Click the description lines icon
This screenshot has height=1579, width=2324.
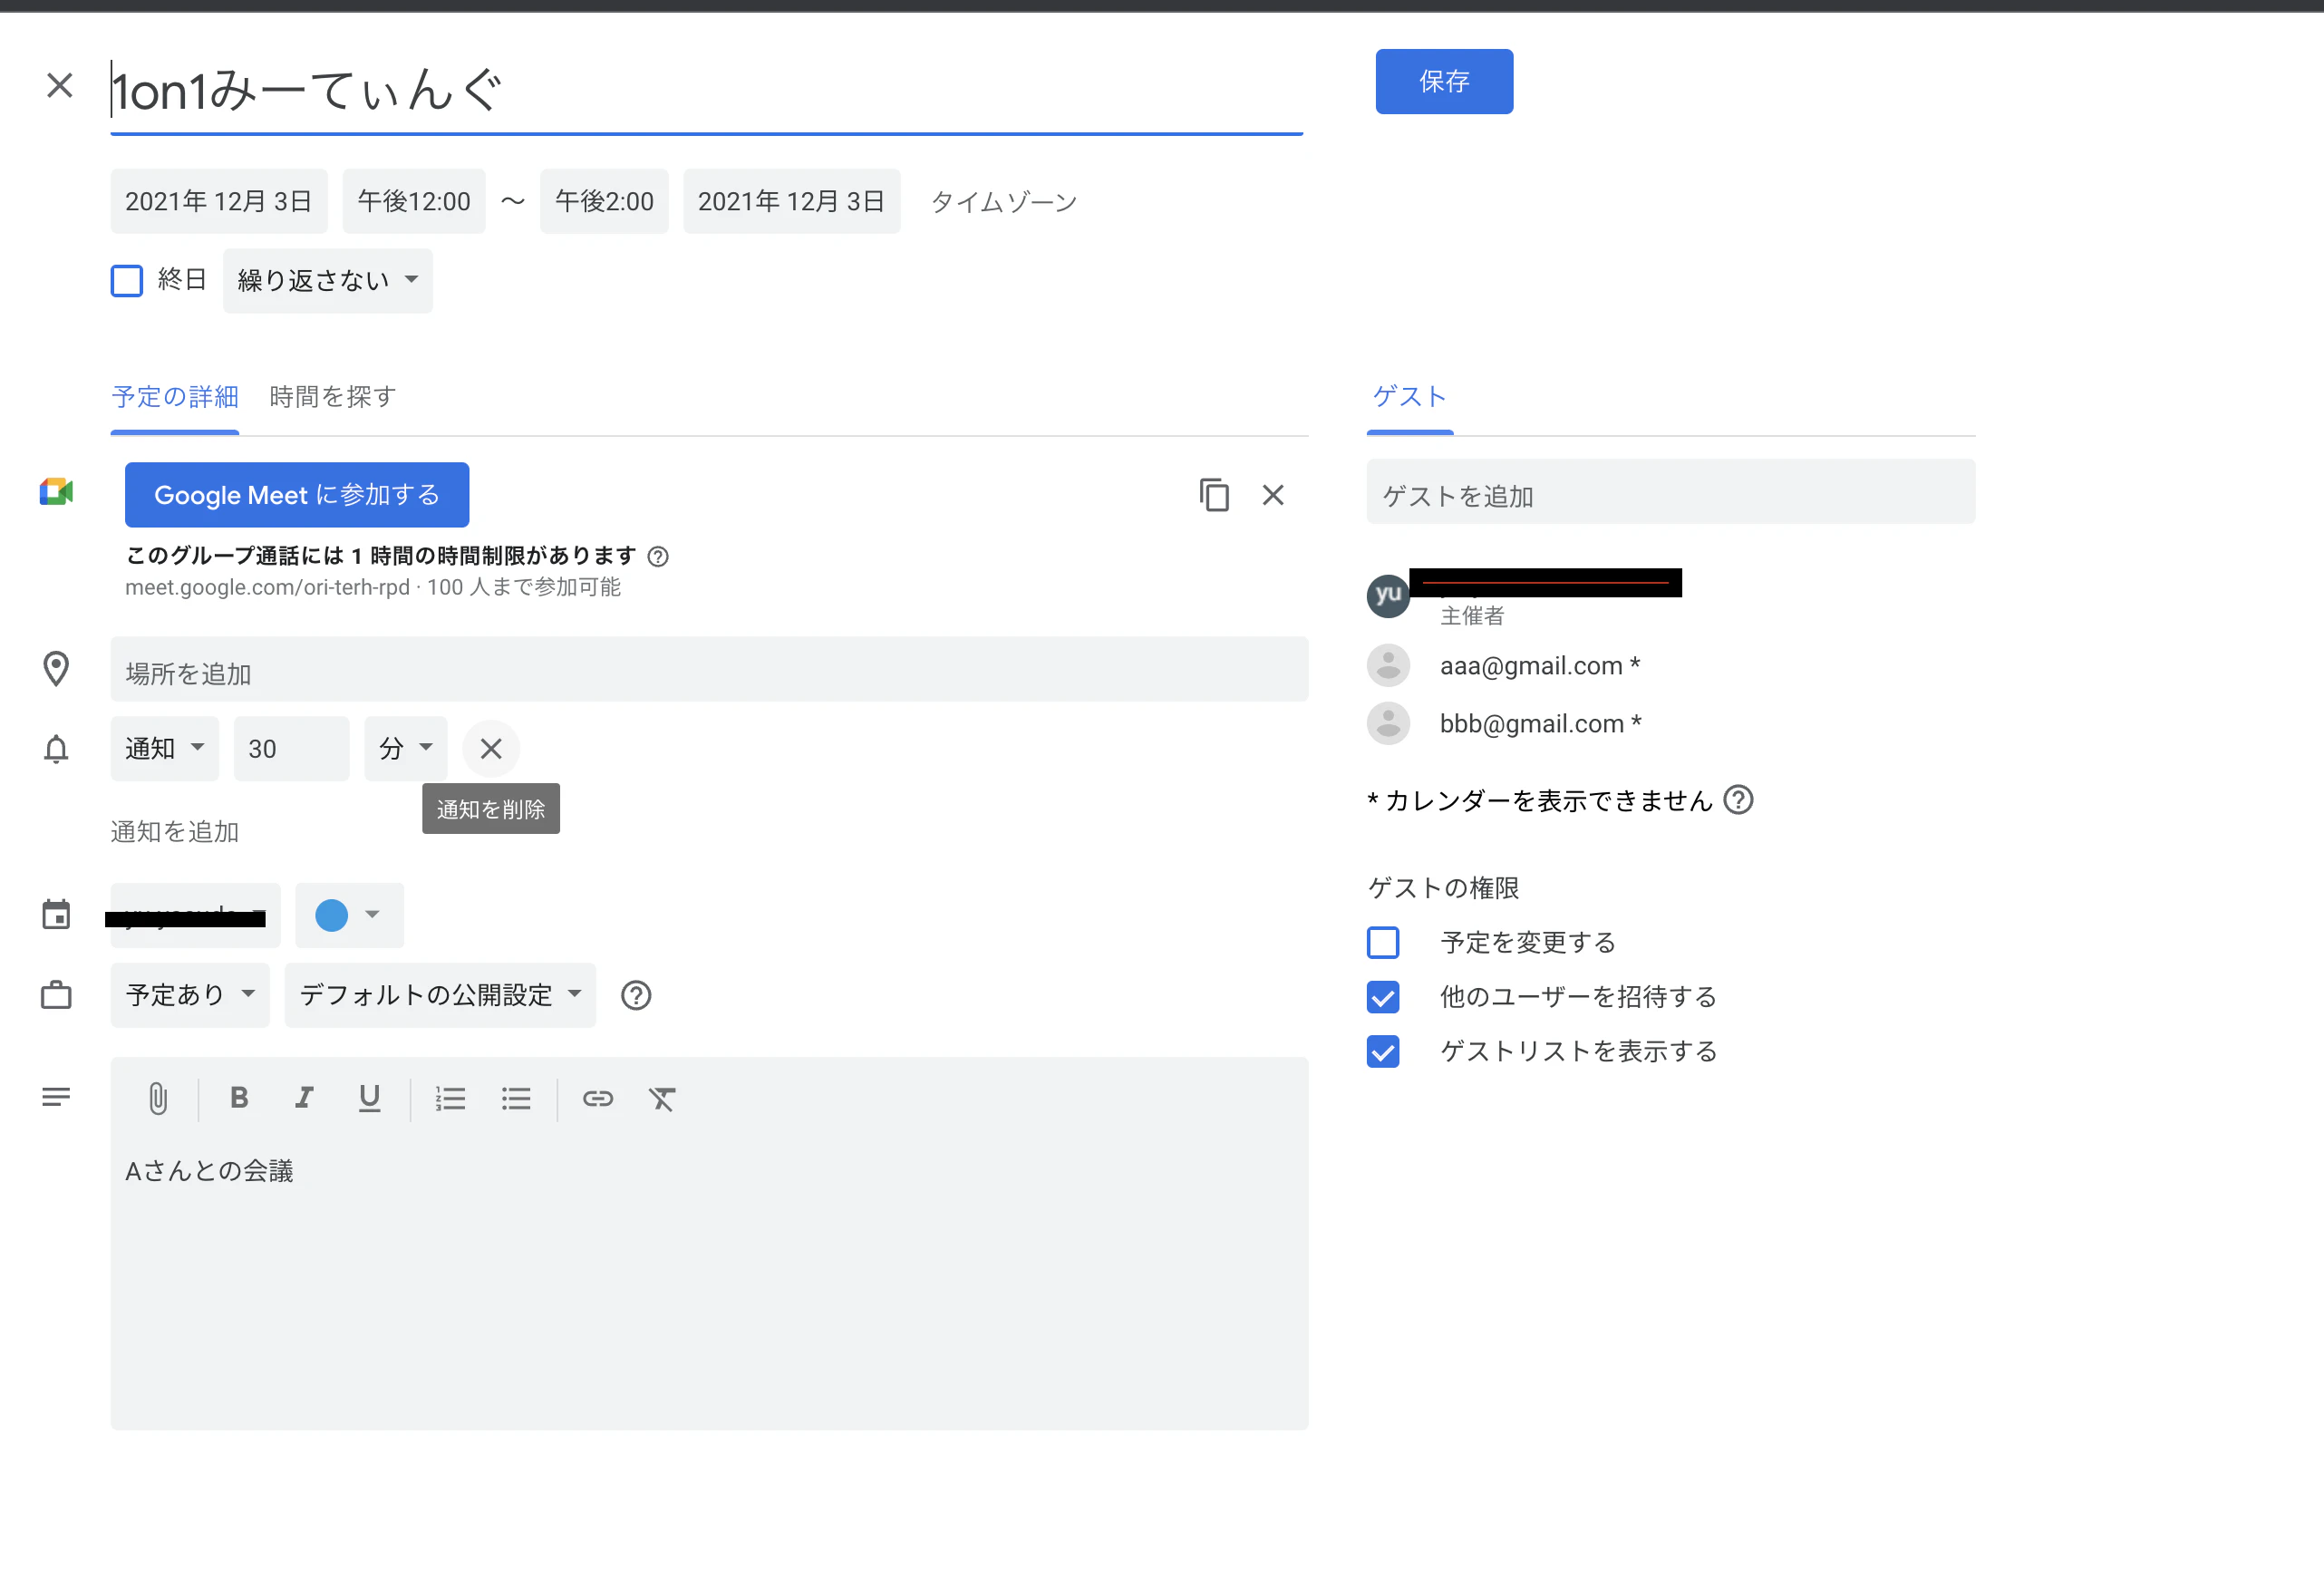[x=56, y=1097]
